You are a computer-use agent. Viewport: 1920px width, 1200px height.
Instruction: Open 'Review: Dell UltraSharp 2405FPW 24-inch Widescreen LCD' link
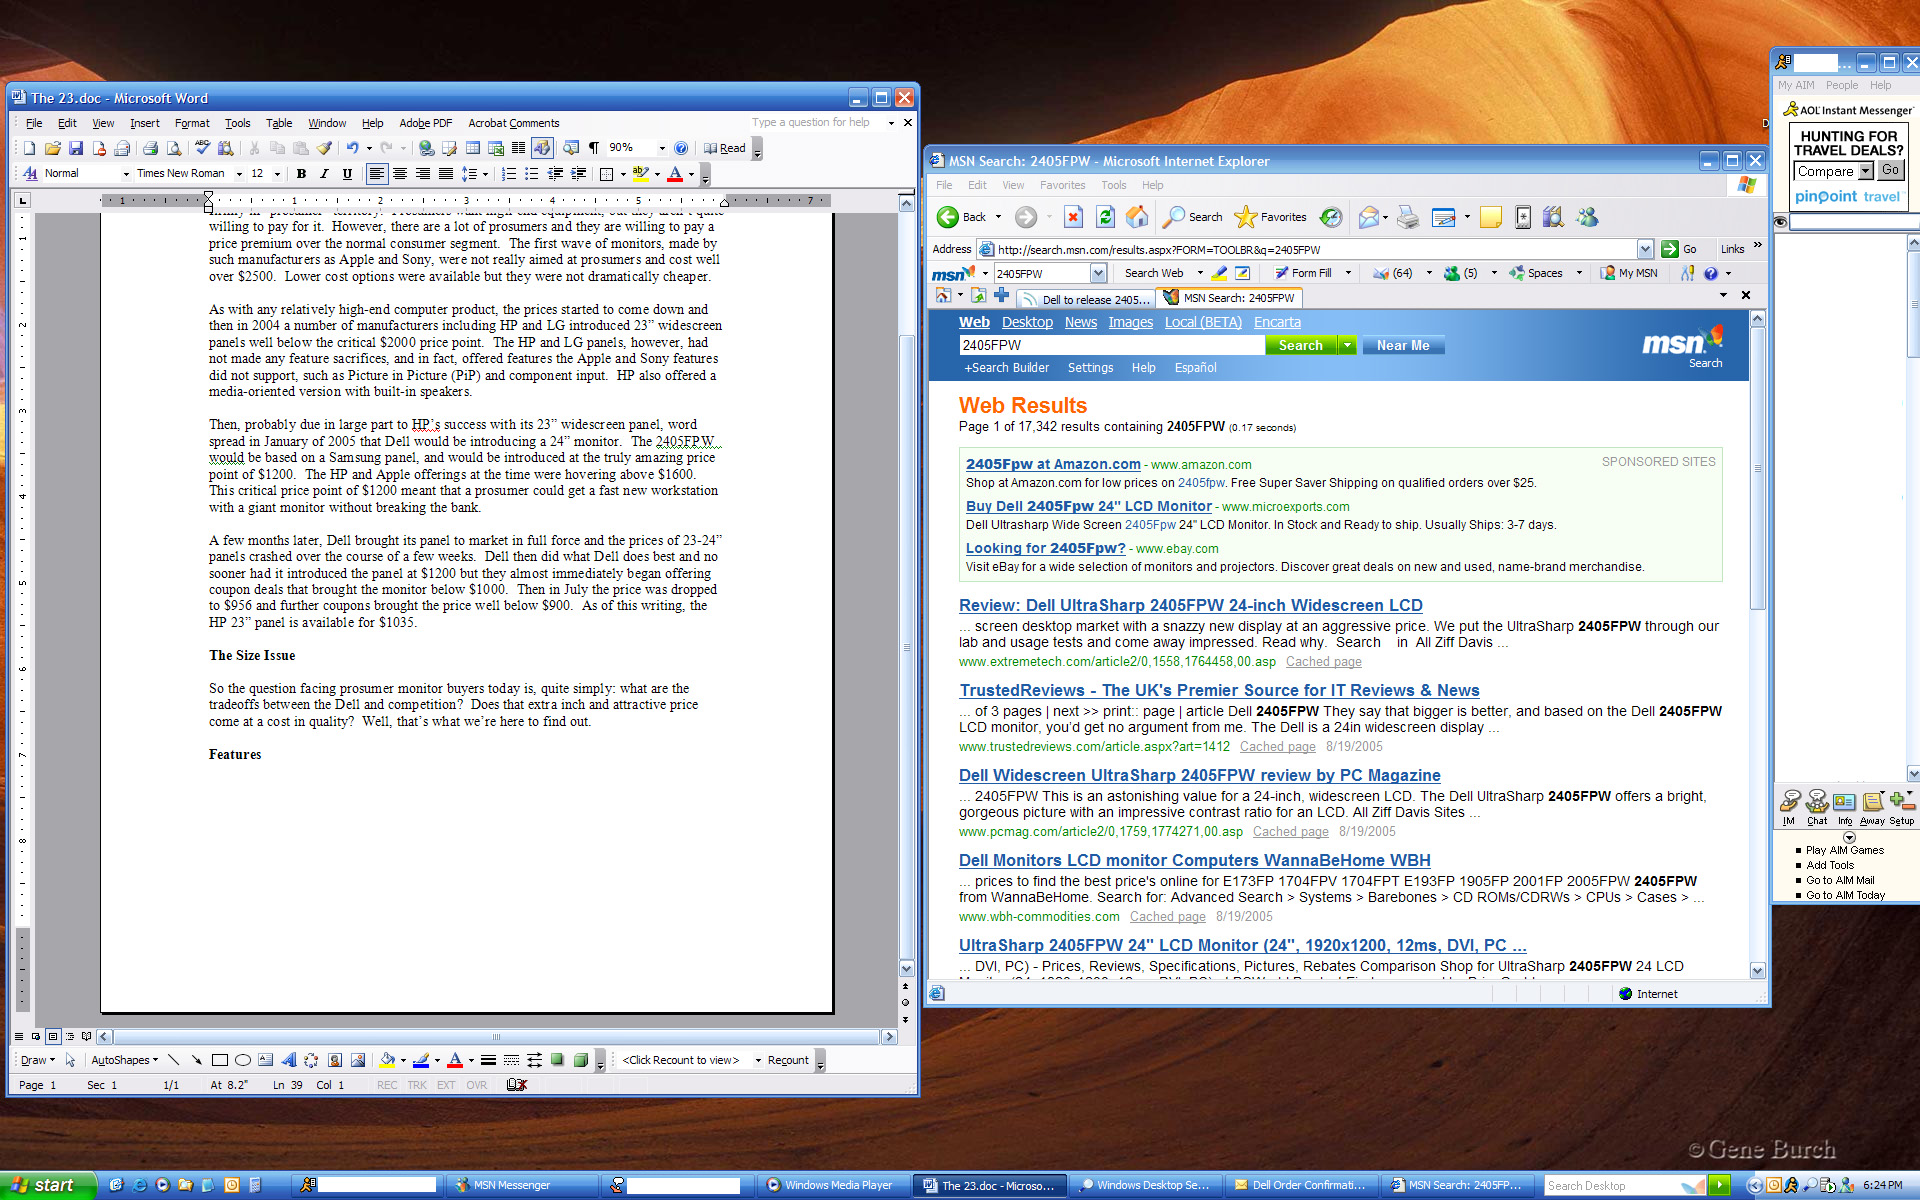[1190, 605]
